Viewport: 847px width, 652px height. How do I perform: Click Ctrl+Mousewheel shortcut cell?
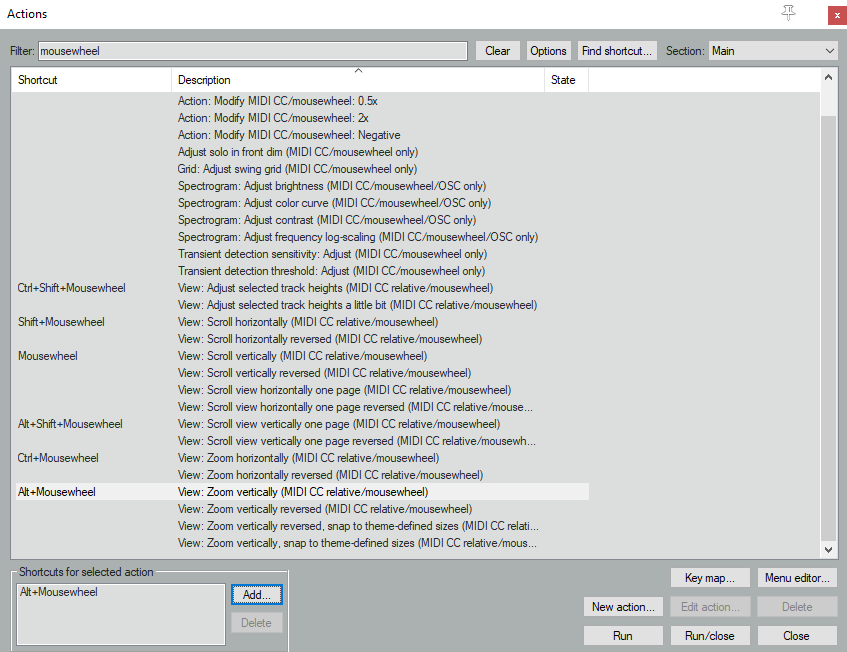point(58,458)
